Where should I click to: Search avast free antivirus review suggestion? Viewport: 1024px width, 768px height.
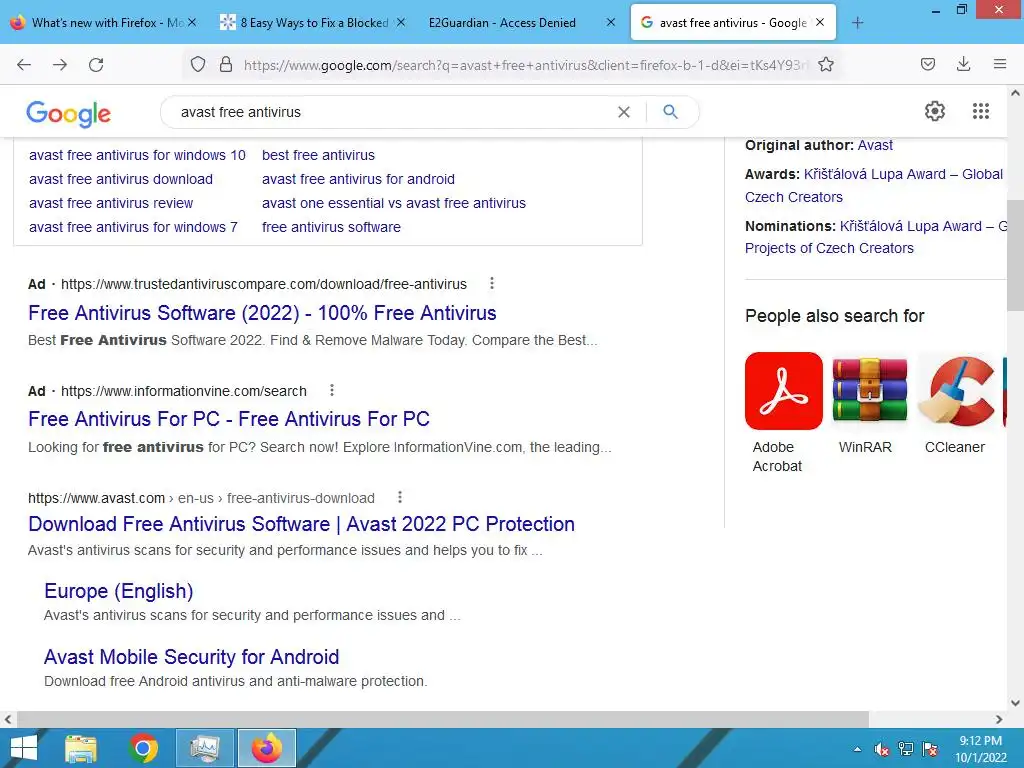pos(111,203)
